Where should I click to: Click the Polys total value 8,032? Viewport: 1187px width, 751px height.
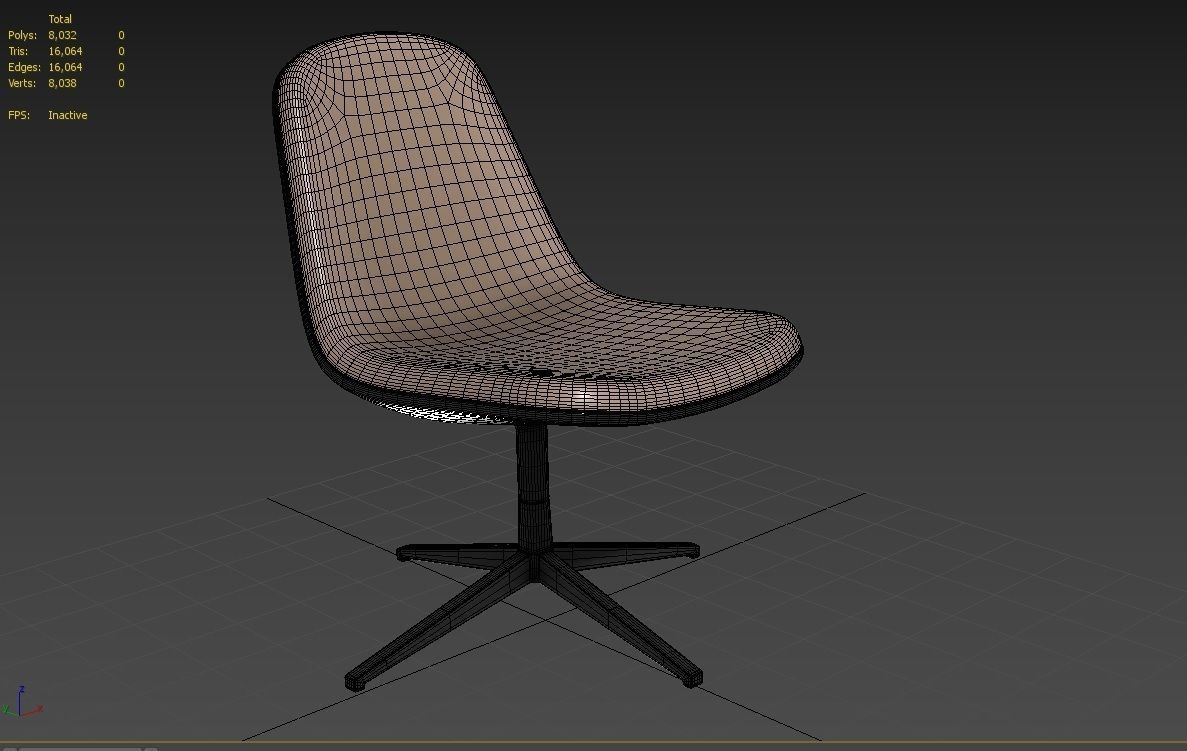pyautogui.click(x=62, y=35)
